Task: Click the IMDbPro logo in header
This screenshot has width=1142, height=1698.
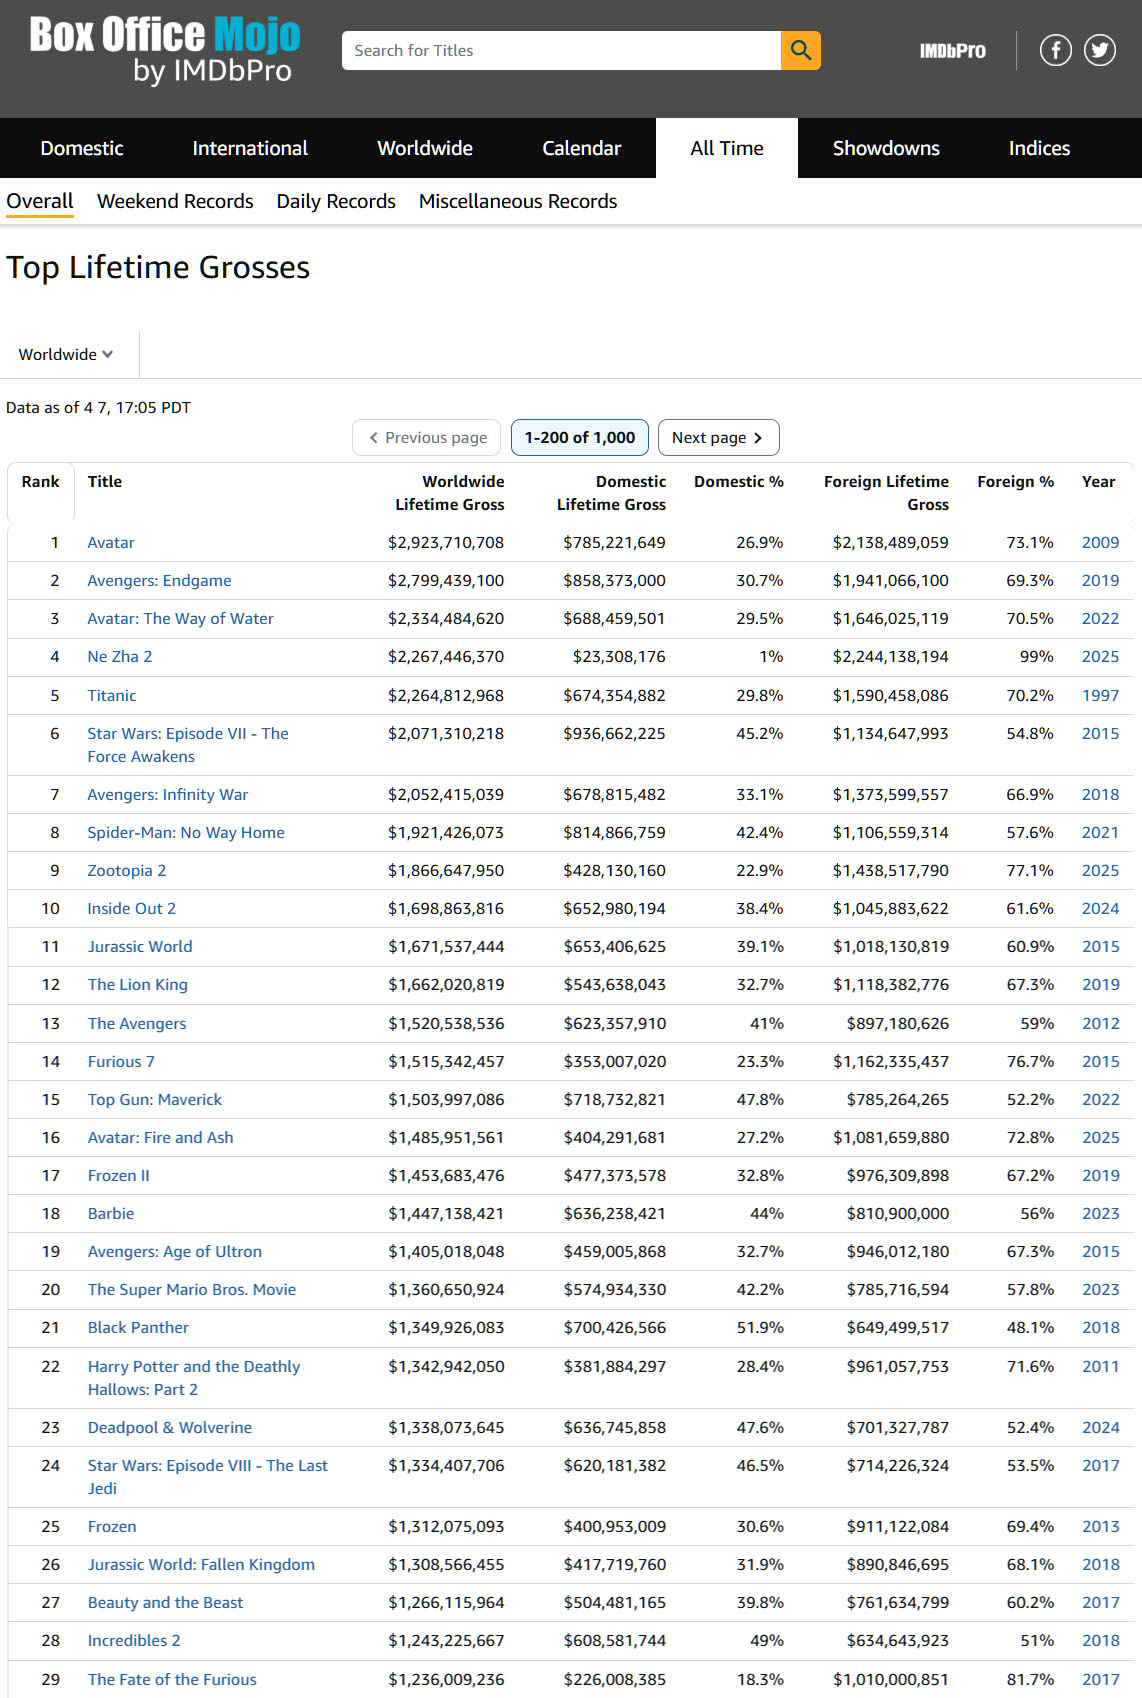Action: [x=952, y=51]
